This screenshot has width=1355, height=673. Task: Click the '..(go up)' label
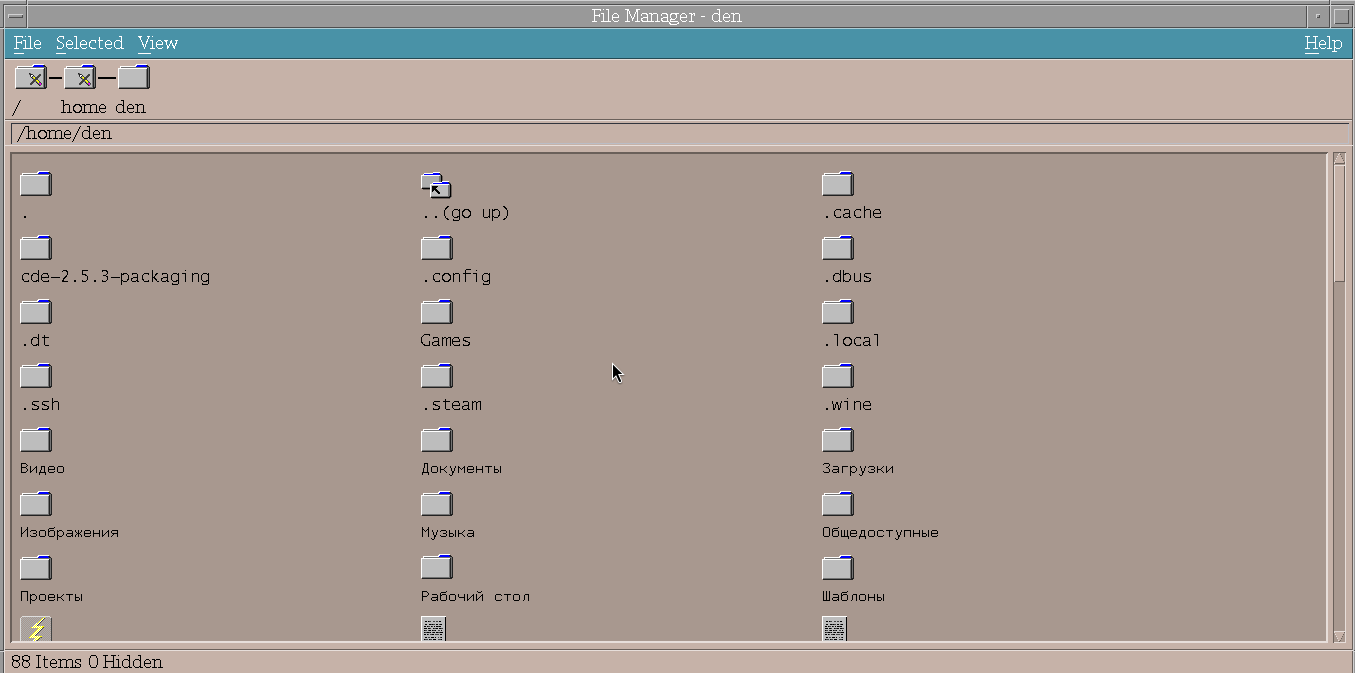(466, 213)
